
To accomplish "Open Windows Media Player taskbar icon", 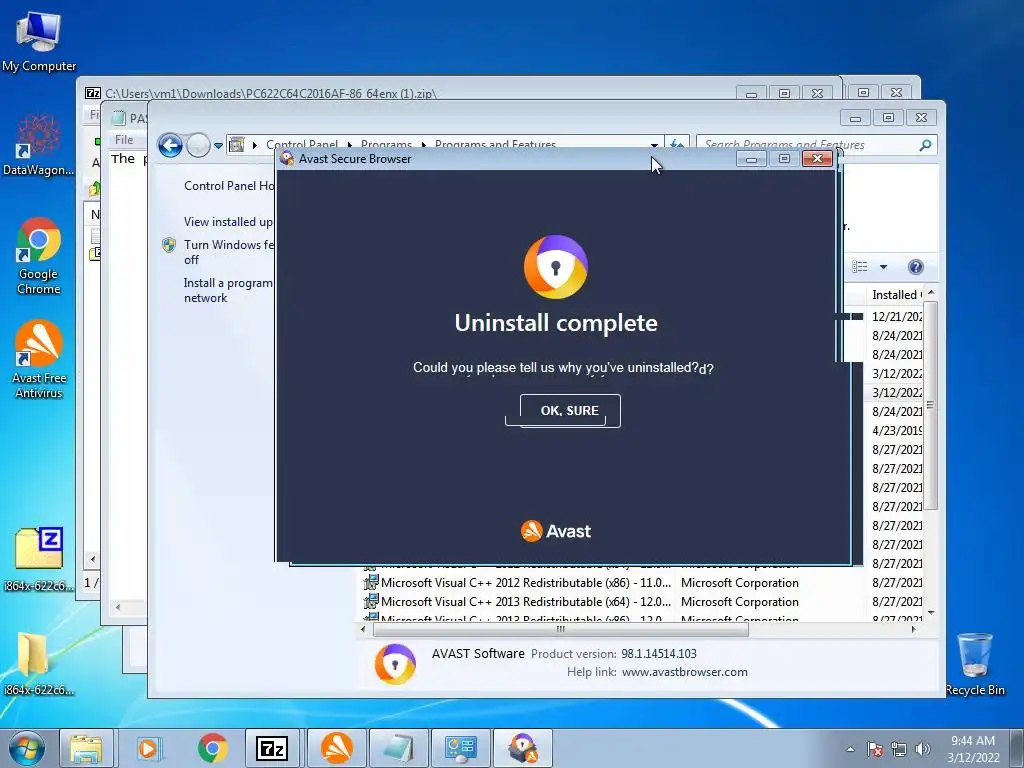I will pyautogui.click(x=148, y=748).
